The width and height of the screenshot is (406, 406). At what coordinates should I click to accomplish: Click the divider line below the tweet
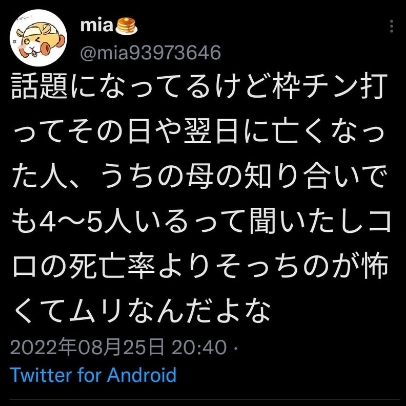[x=204, y=399]
